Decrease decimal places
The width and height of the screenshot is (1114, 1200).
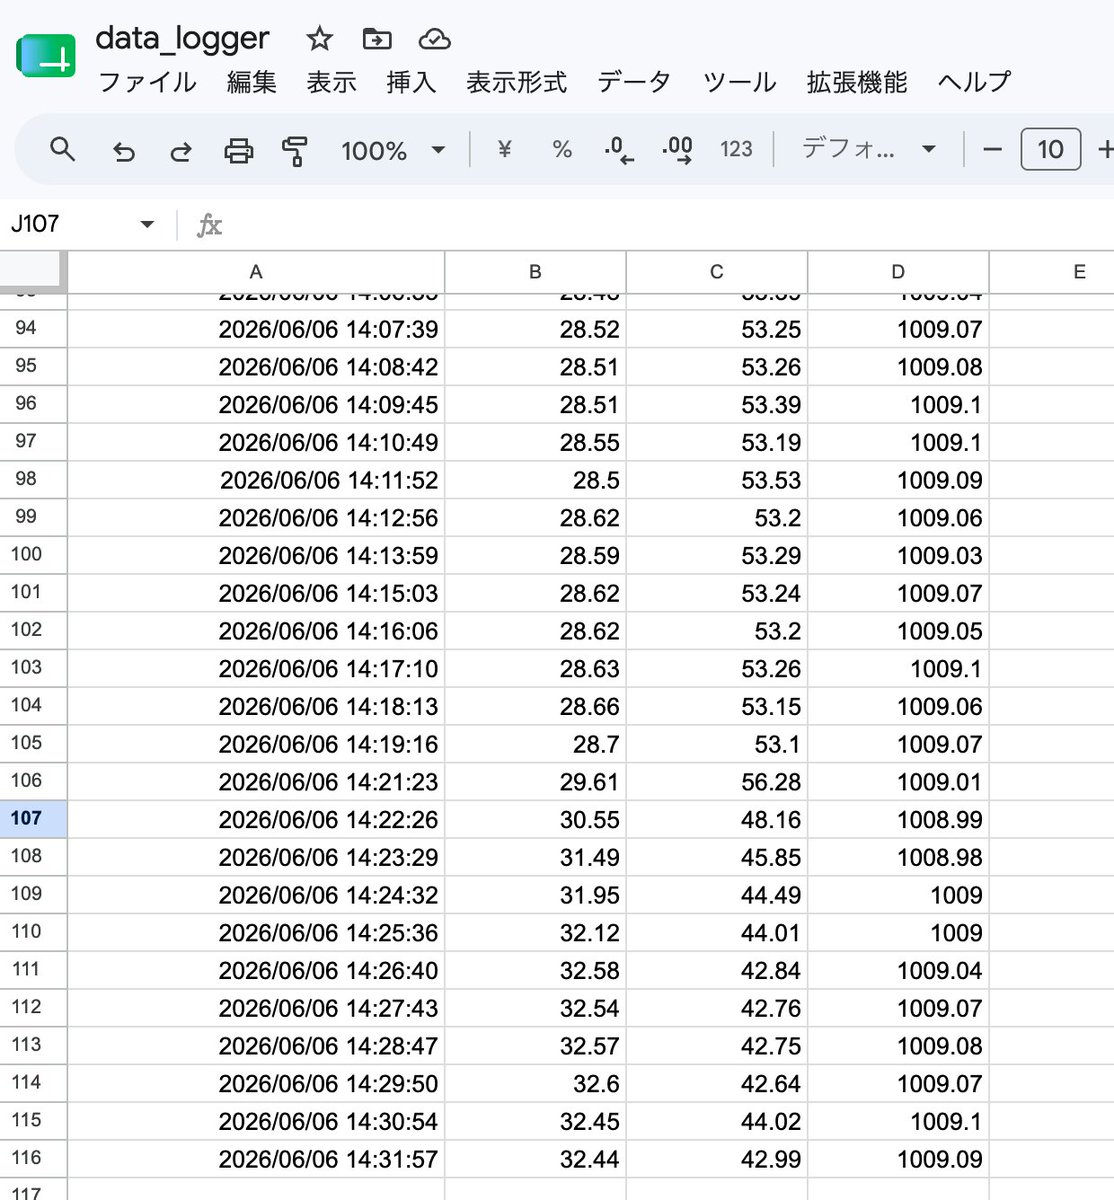(x=619, y=150)
